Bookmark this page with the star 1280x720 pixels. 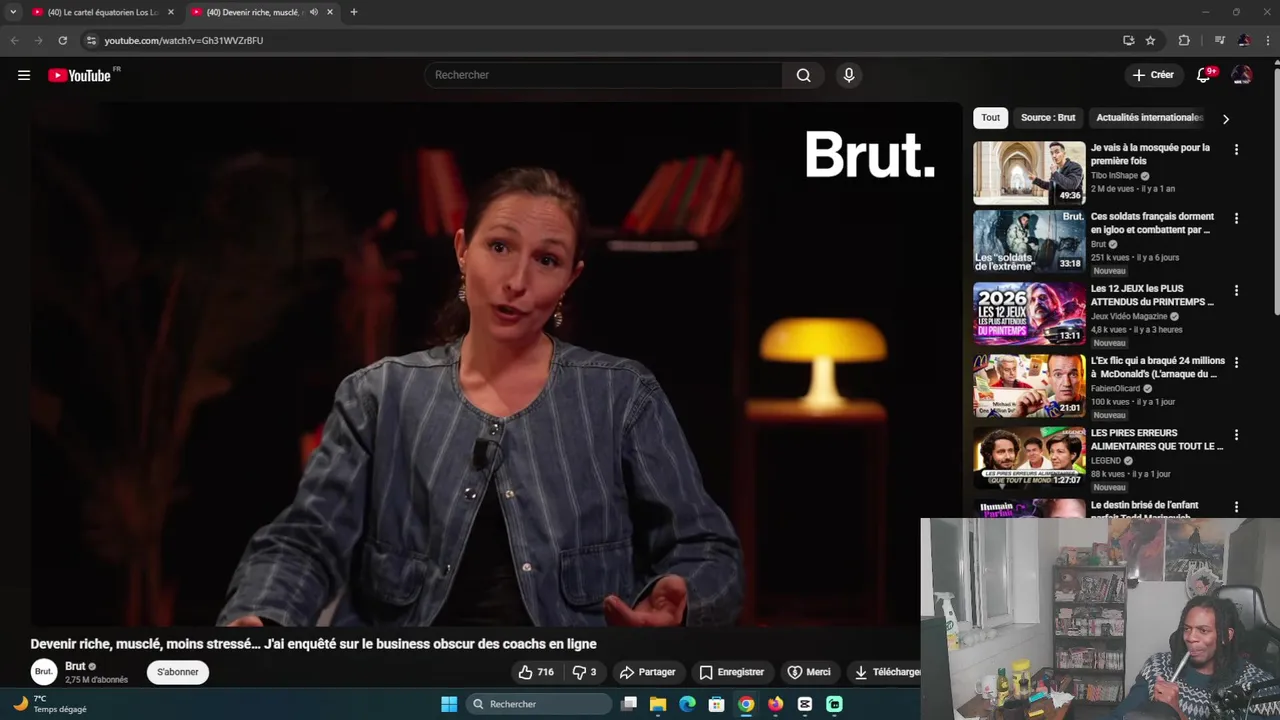1150,40
